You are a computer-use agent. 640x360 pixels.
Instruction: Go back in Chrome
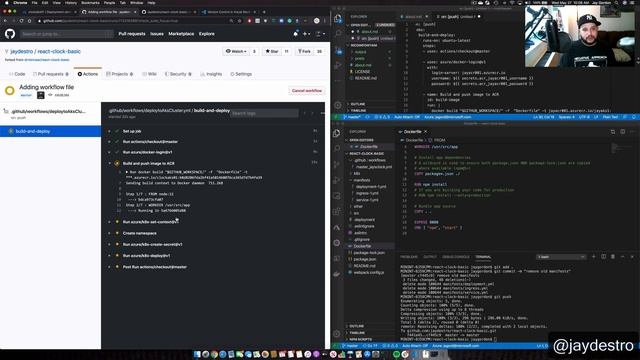5,21
